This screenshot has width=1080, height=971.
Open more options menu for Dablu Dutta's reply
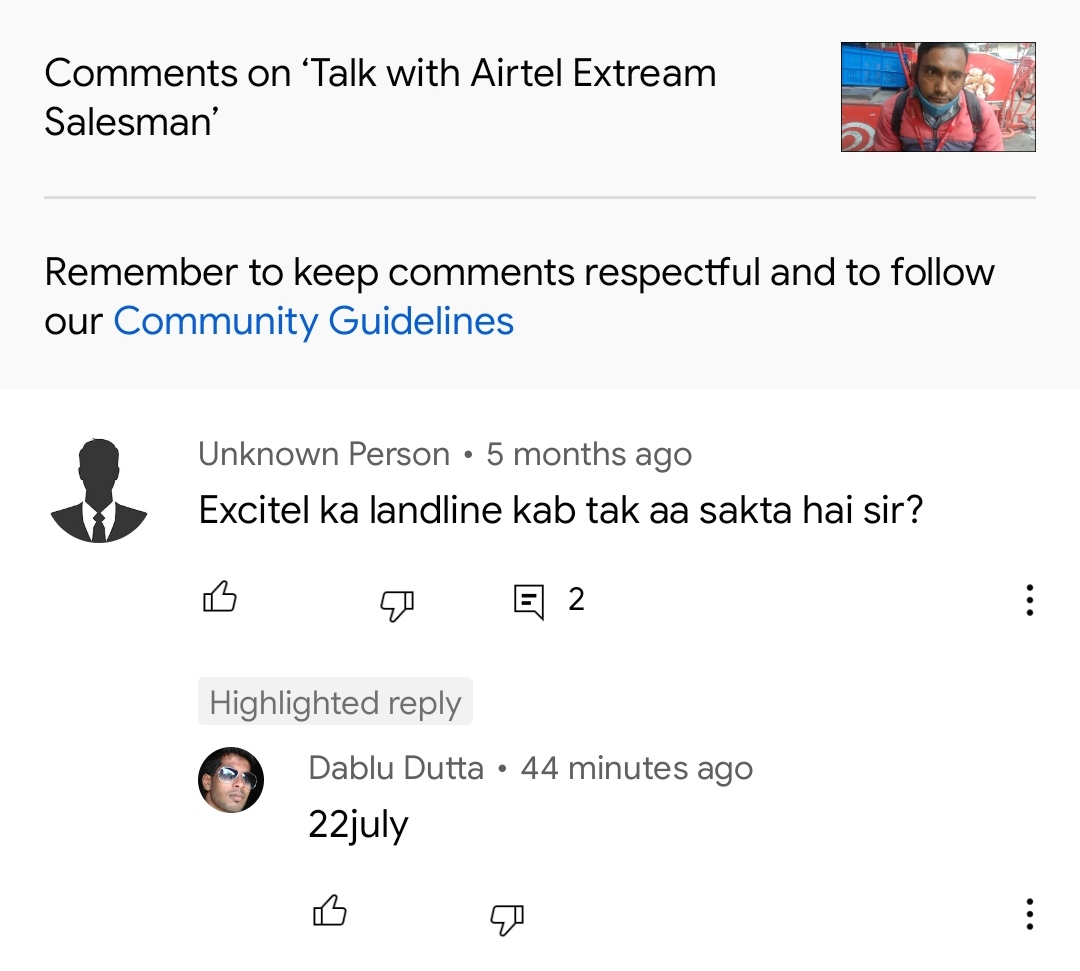(x=1029, y=913)
